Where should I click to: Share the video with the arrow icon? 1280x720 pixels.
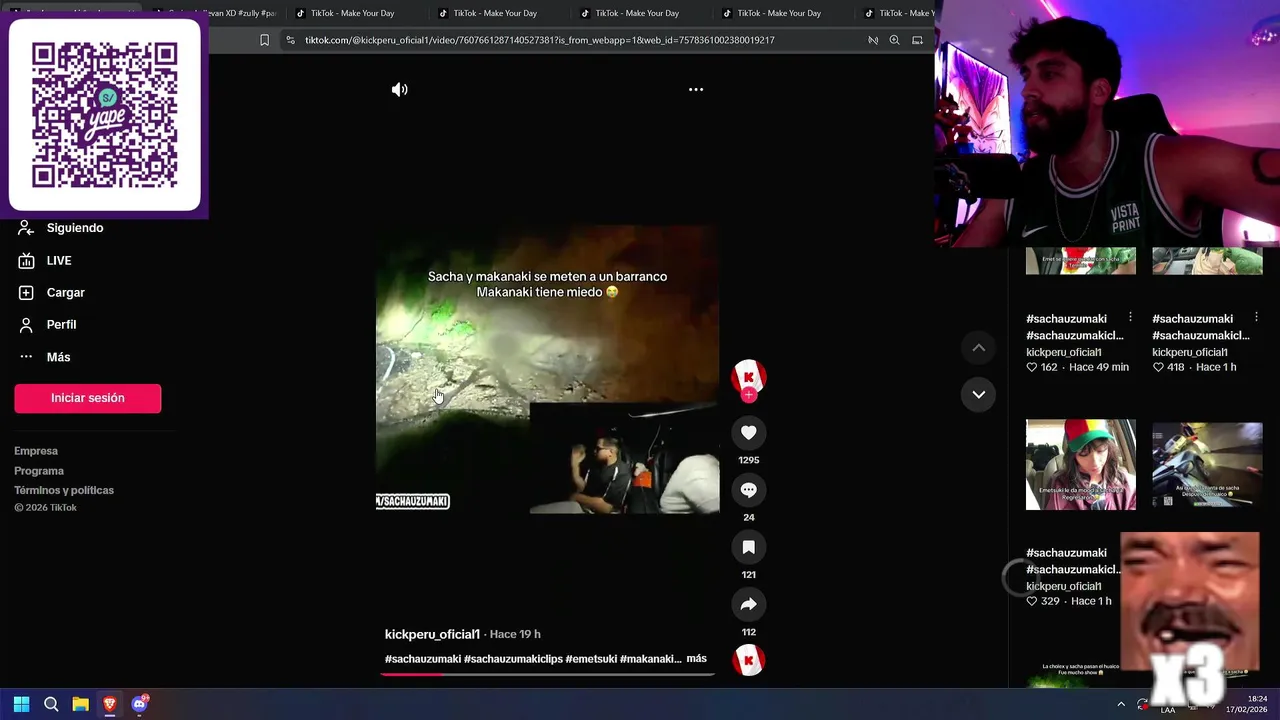748,604
